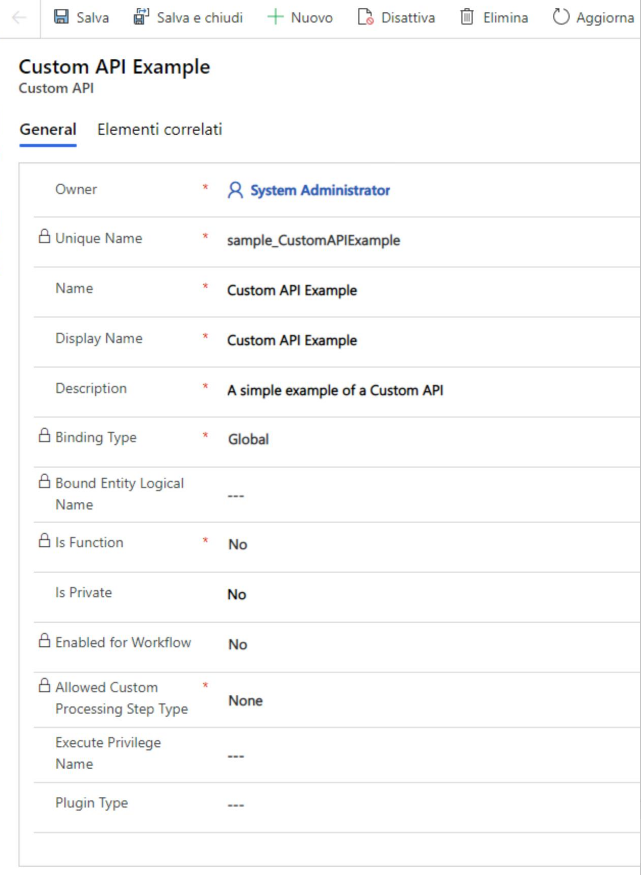Click the Plugin Type field
Image resolution: width=641 pixels, height=875 pixels.
237,803
